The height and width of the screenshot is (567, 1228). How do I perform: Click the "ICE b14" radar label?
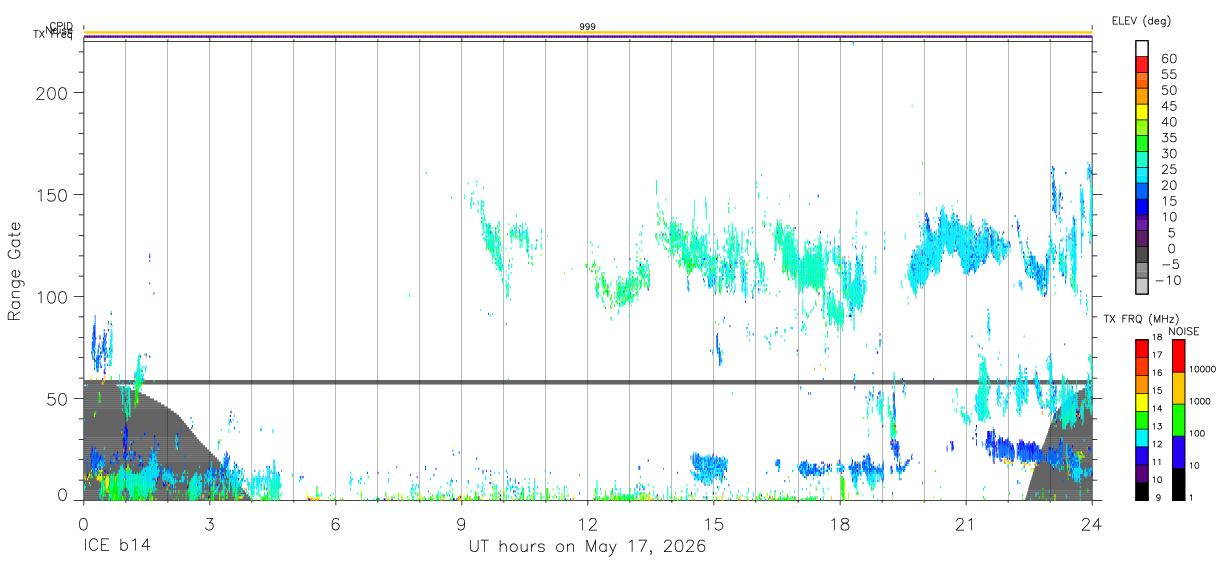116,547
